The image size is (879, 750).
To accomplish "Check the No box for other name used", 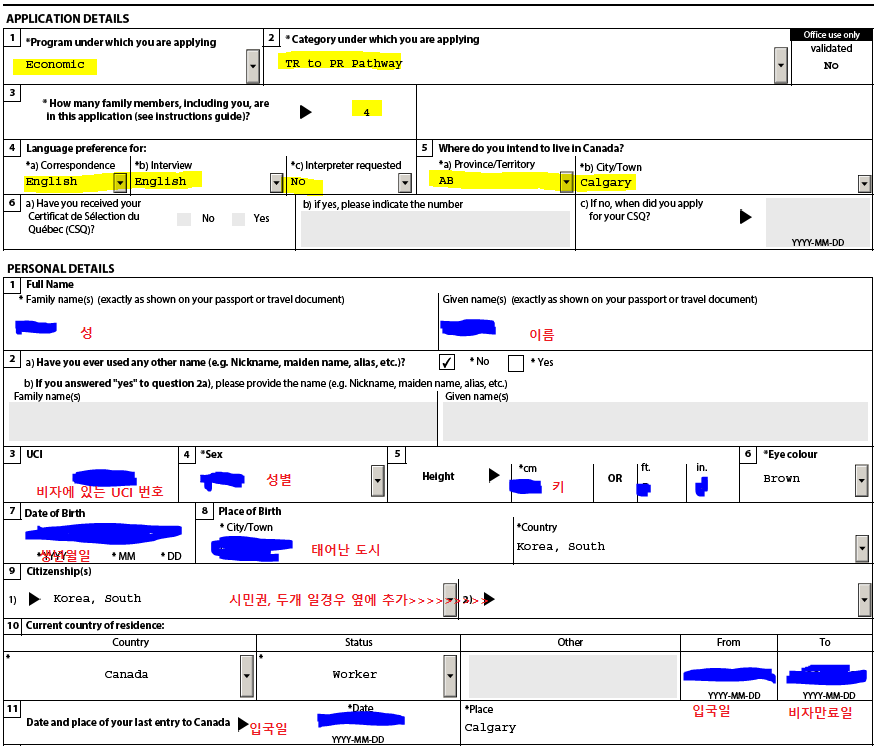I will click(447, 363).
